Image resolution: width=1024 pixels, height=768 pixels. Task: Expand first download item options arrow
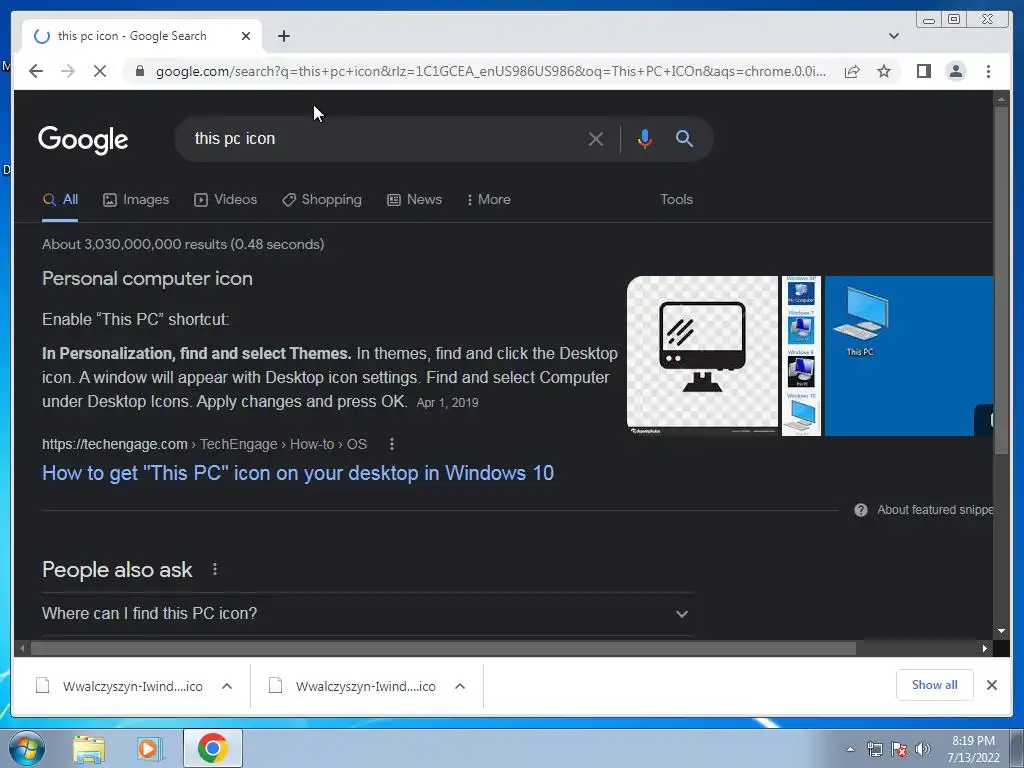click(x=227, y=686)
